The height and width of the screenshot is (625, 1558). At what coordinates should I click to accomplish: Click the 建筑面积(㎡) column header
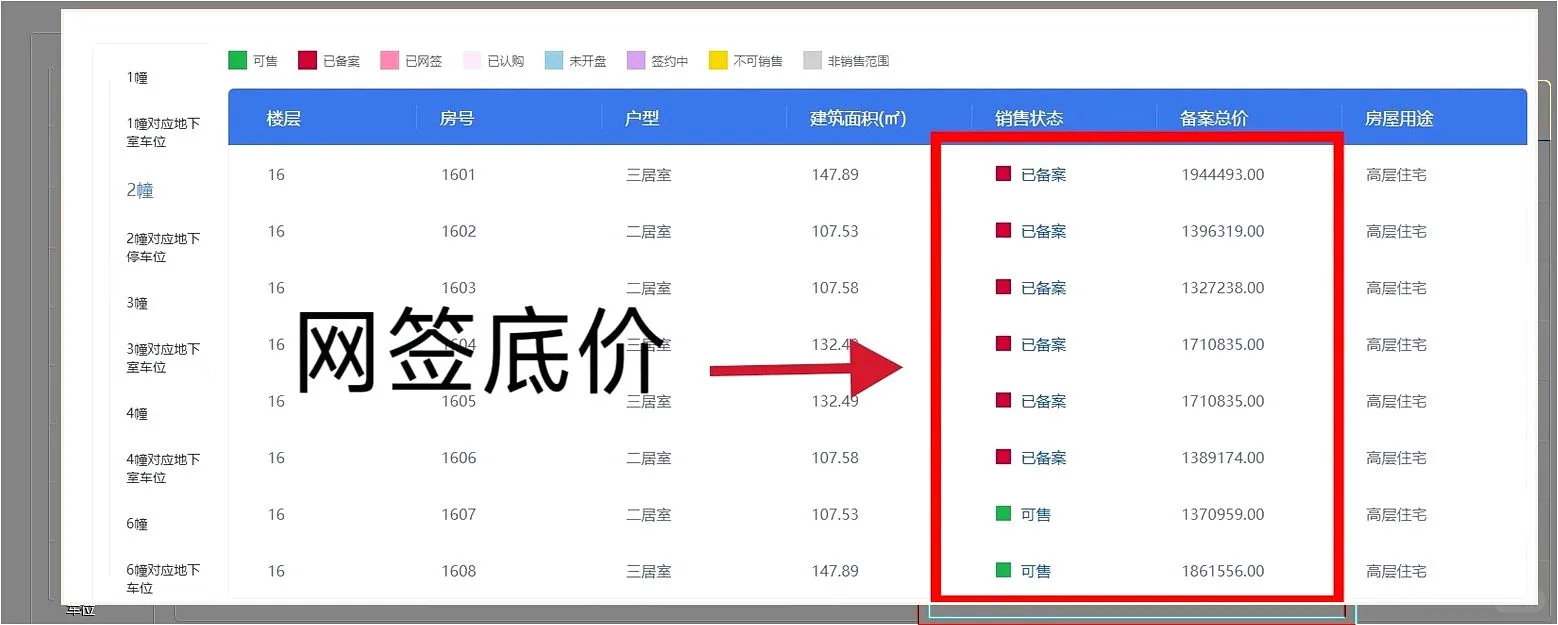point(858,118)
